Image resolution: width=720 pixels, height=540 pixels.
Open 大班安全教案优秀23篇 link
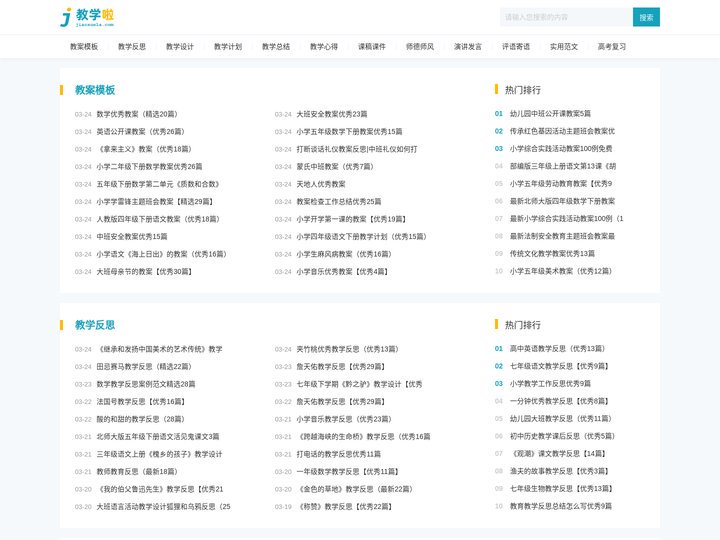pos(332,114)
